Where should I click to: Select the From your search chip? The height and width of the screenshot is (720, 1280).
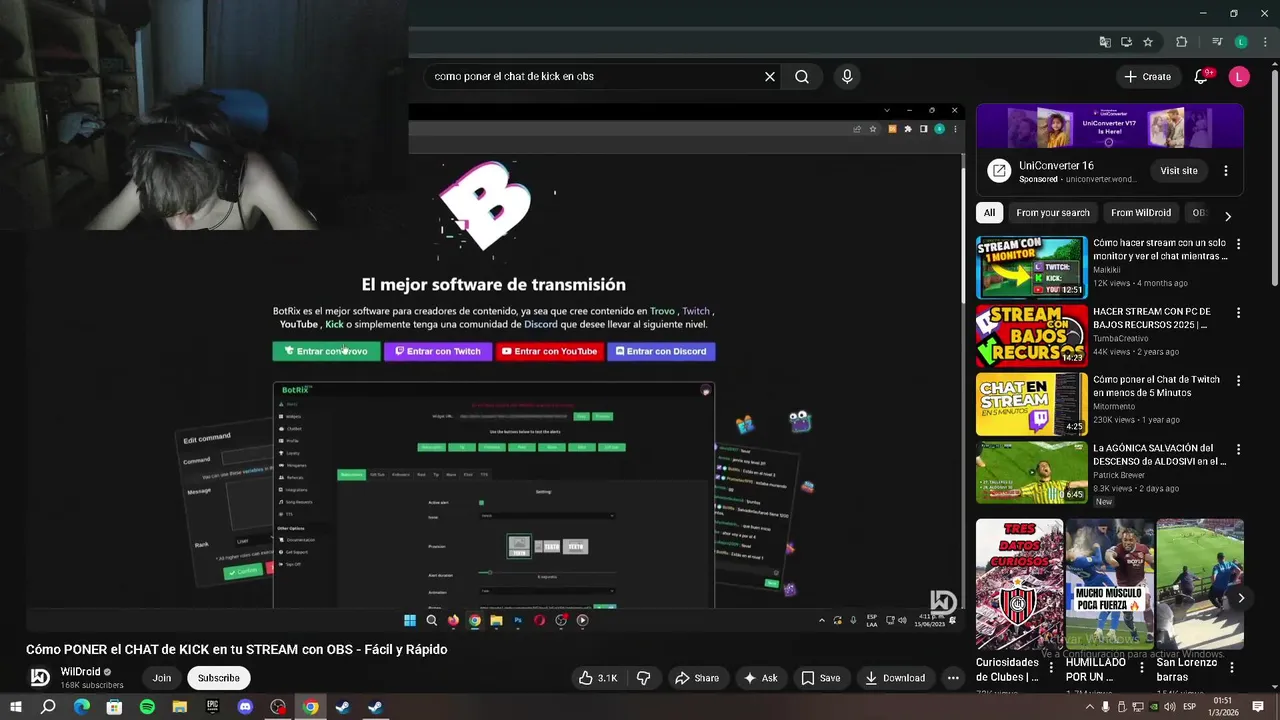pyautogui.click(x=1053, y=213)
